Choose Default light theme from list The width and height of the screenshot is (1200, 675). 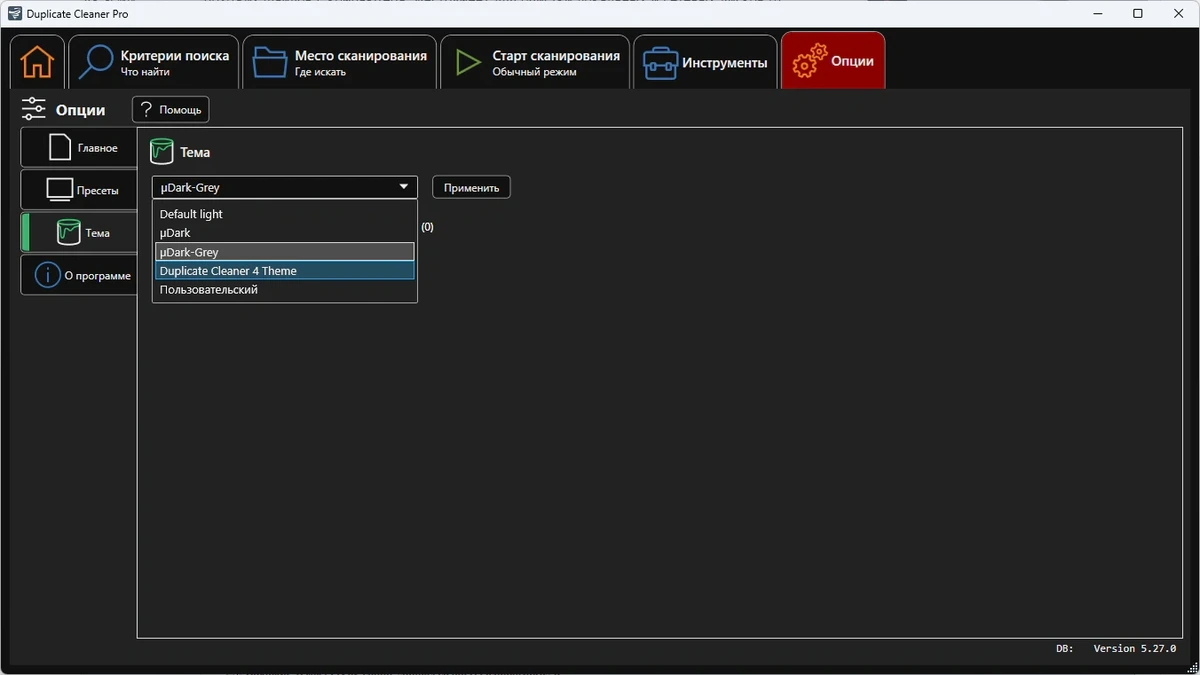click(285, 214)
